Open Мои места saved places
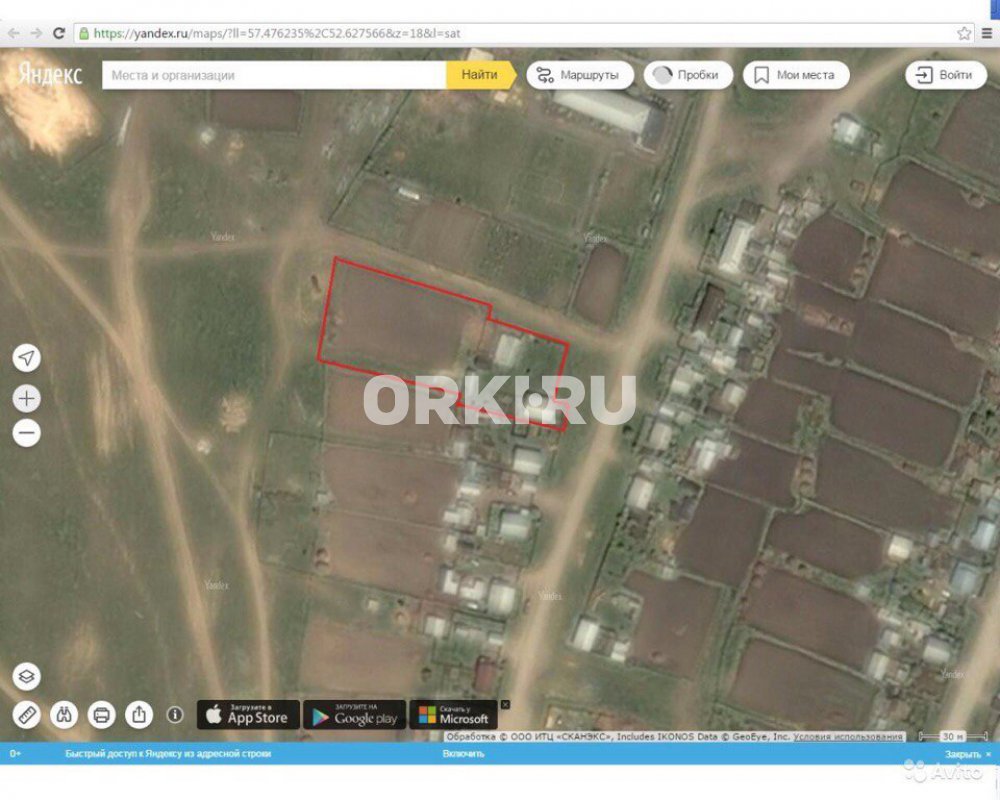 point(795,75)
